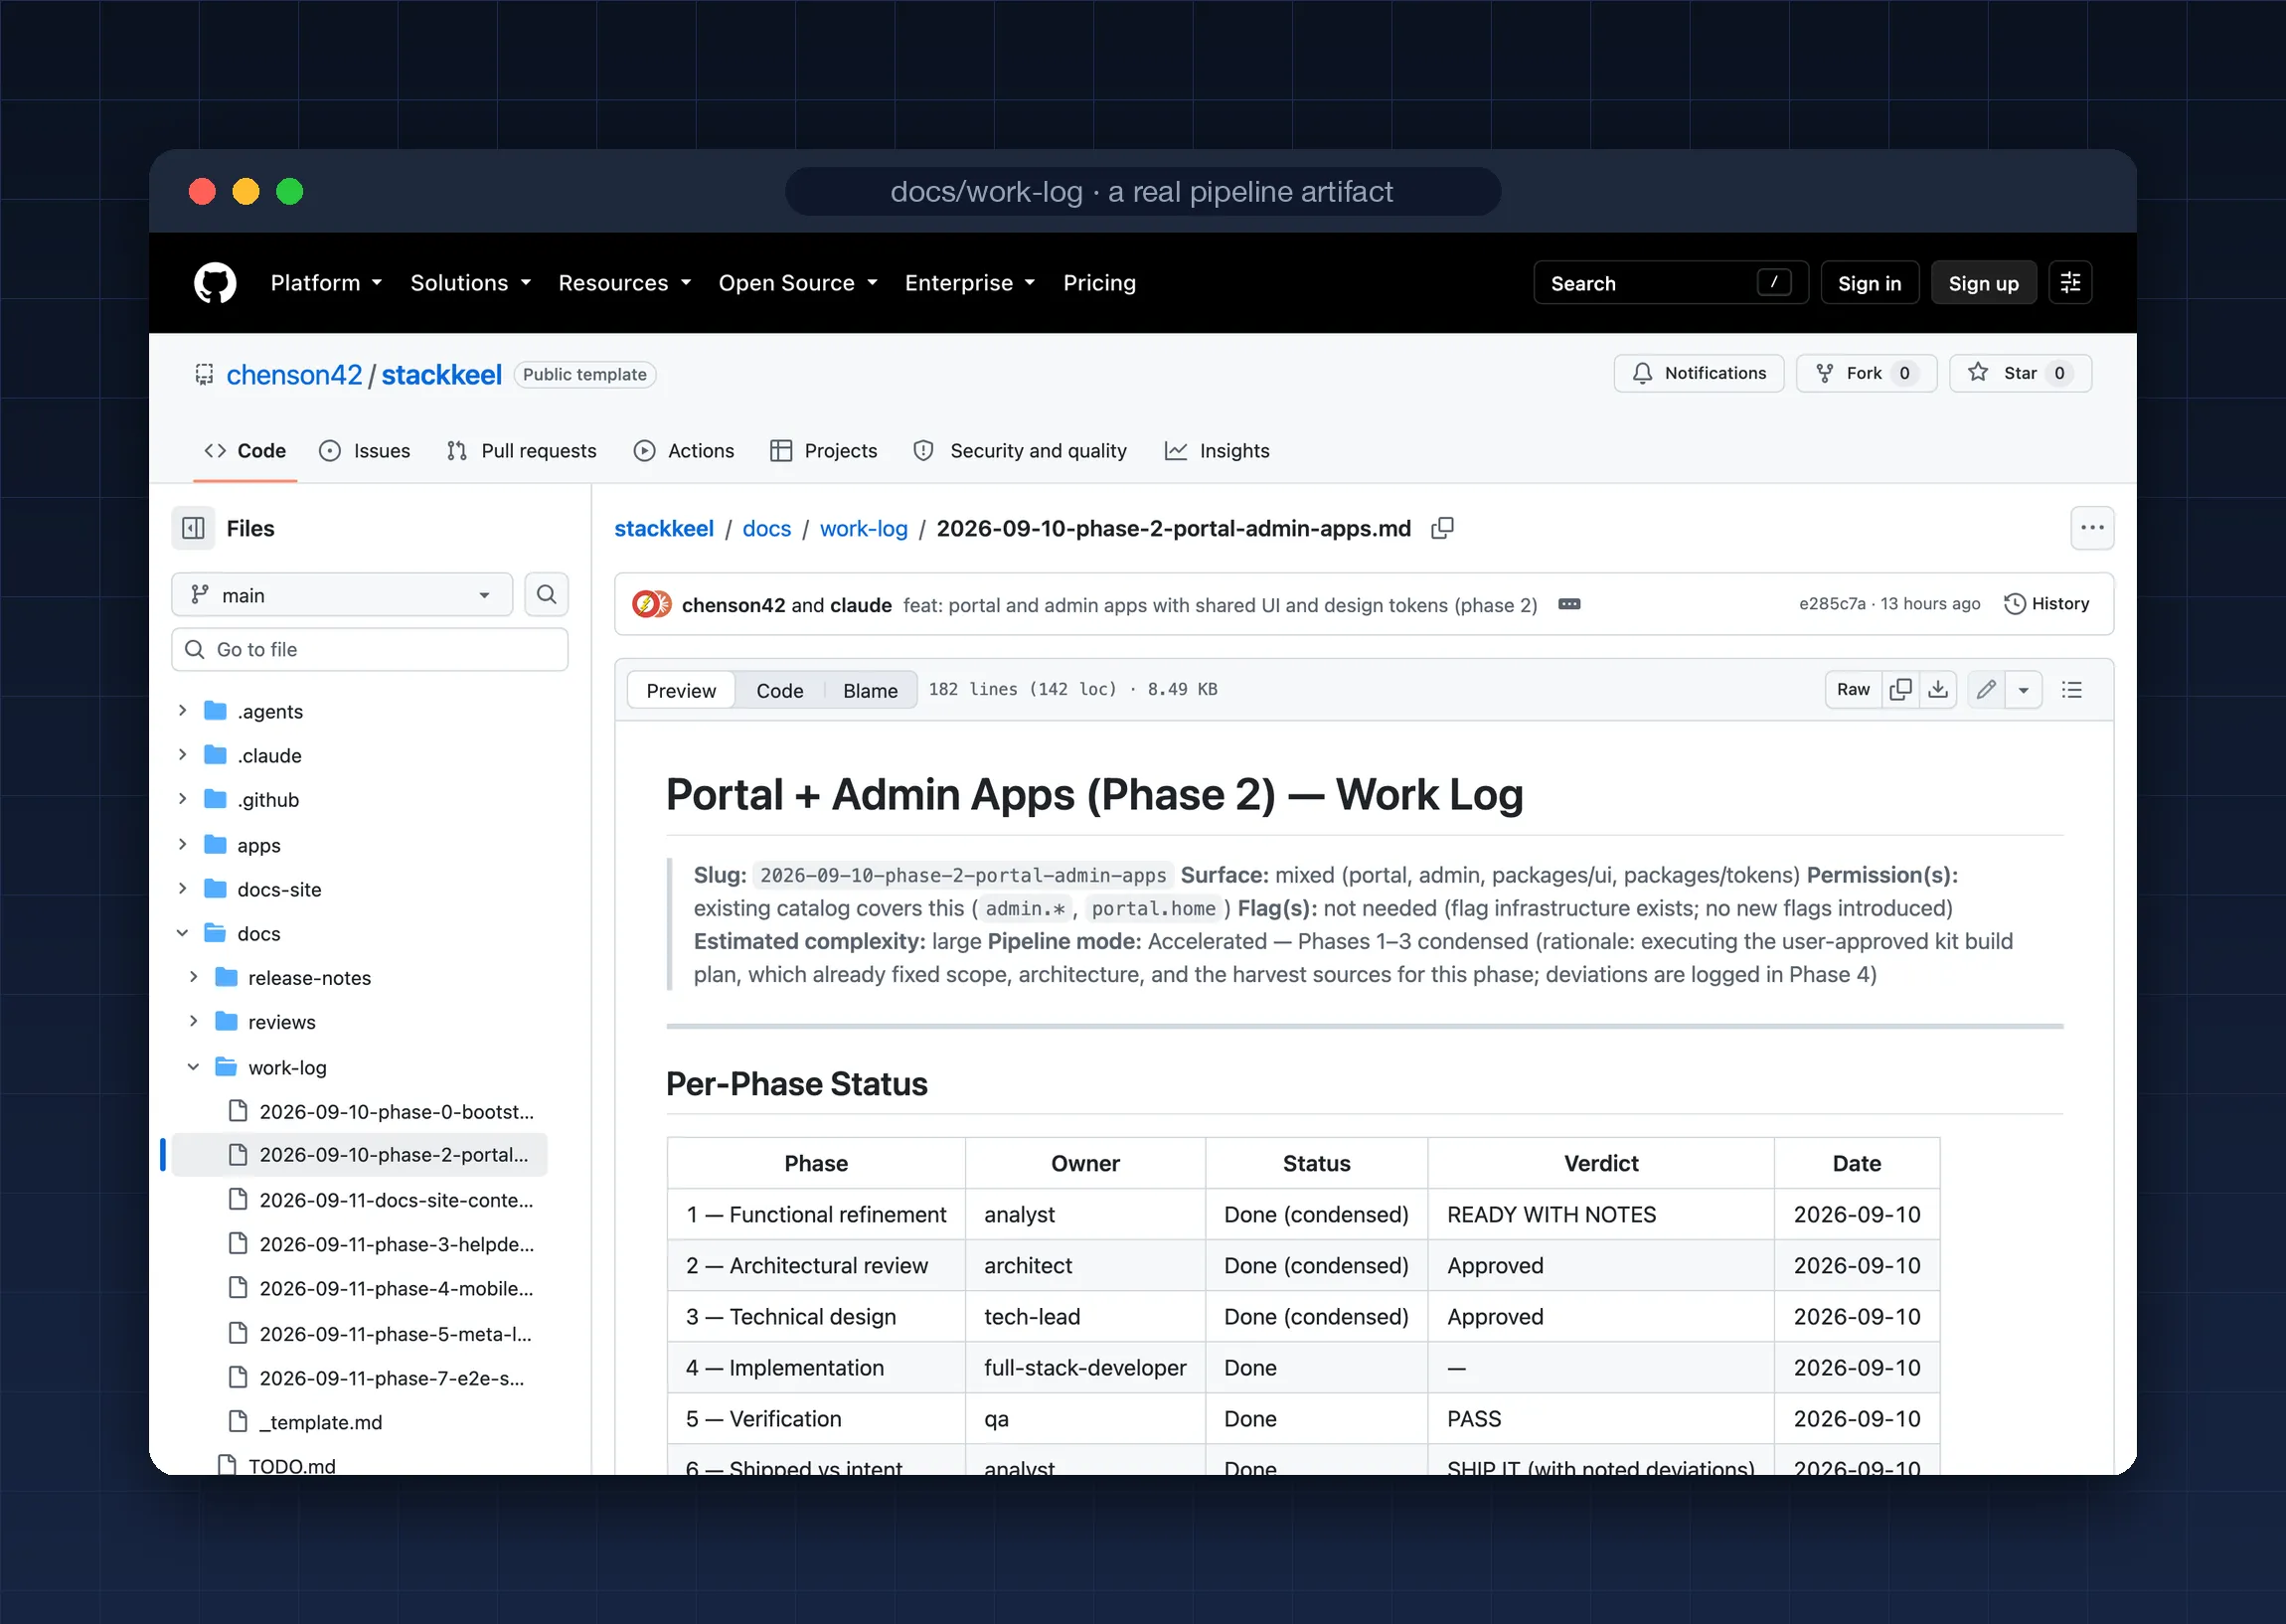Image resolution: width=2286 pixels, height=1624 pixels.
Task: Click the Sign in button
Action: pyautogui.click(x=1869, y=283)
